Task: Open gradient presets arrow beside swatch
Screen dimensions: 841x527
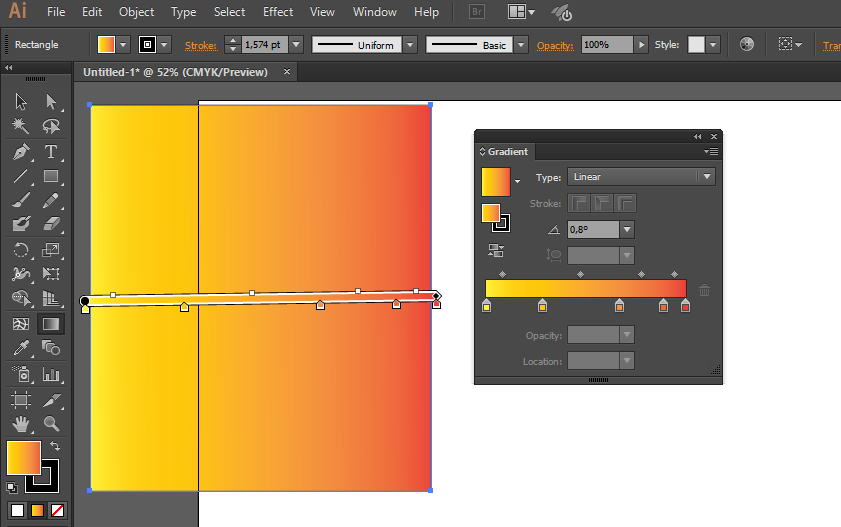Action: coord(517,181)
